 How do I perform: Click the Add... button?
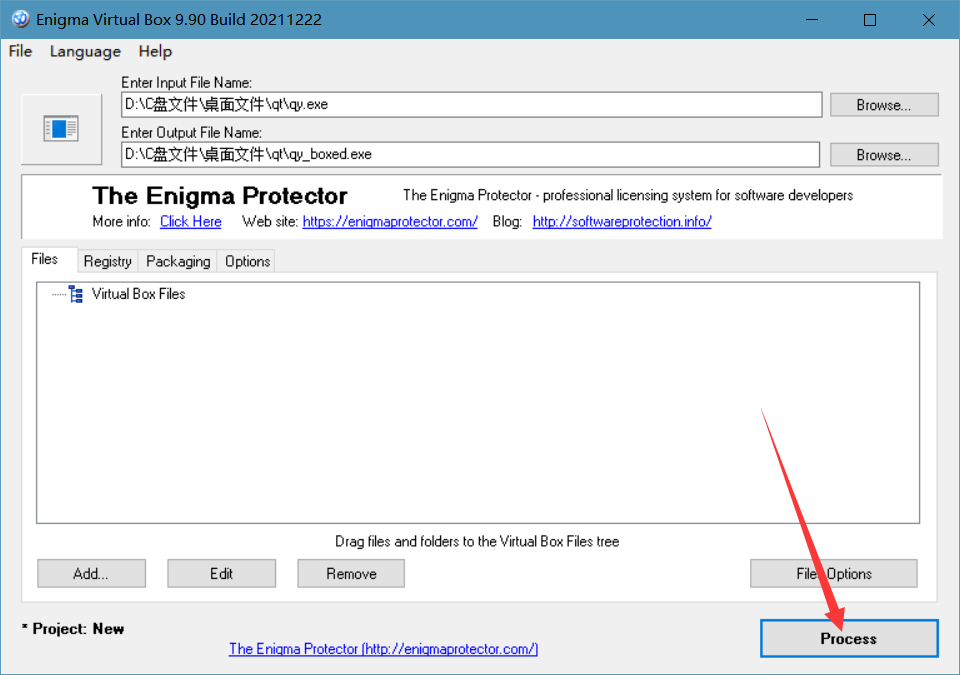[x=91, y=573]
